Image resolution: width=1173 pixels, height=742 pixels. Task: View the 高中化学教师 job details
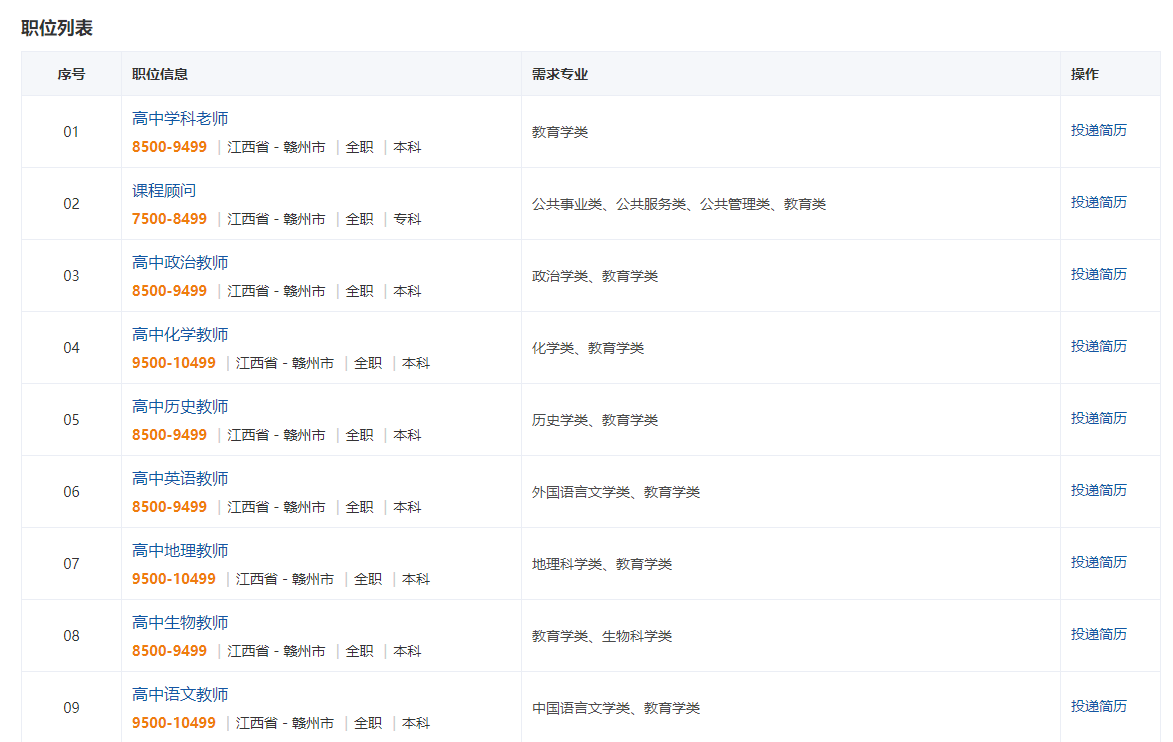(180, 335)
